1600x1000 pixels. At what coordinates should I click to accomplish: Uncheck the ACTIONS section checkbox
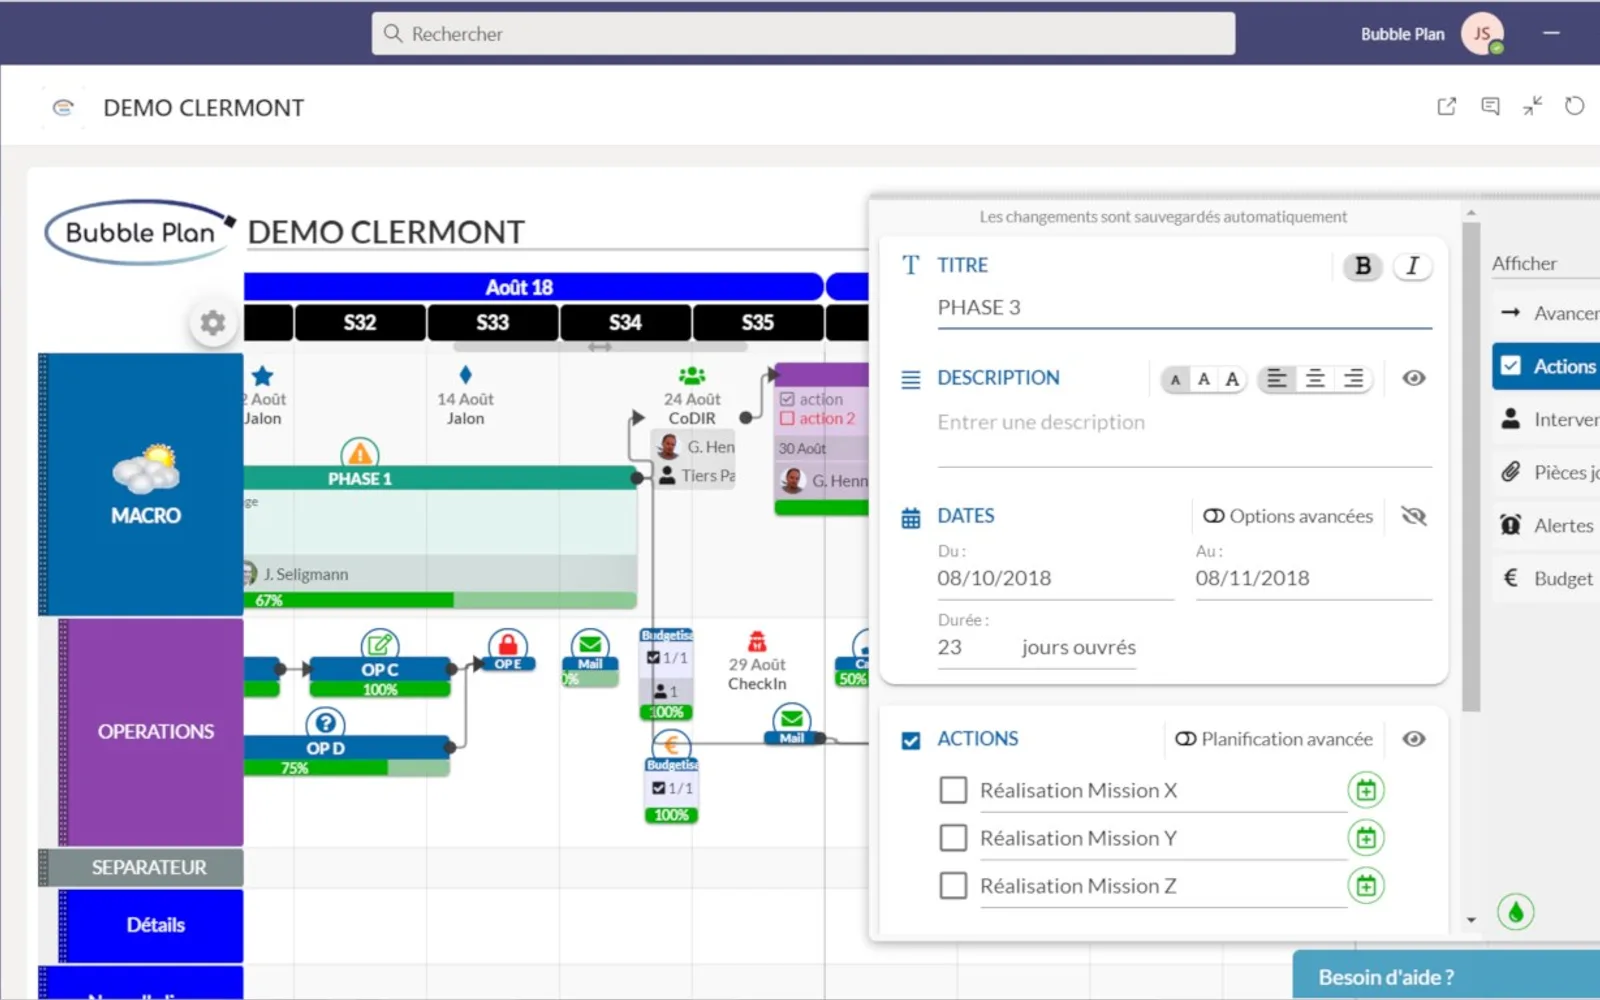911,740
